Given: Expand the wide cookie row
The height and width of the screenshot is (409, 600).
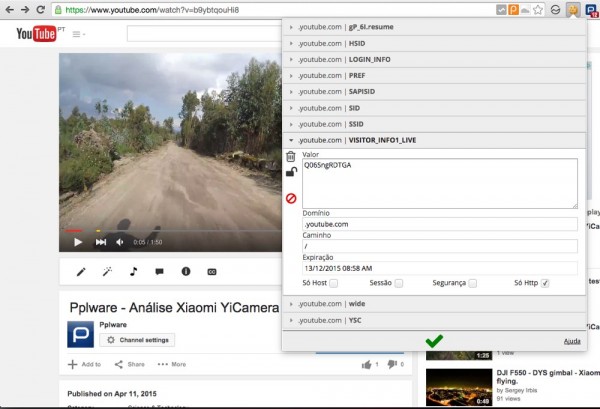Looking at the screenshot, I should [x=434, y=304].
